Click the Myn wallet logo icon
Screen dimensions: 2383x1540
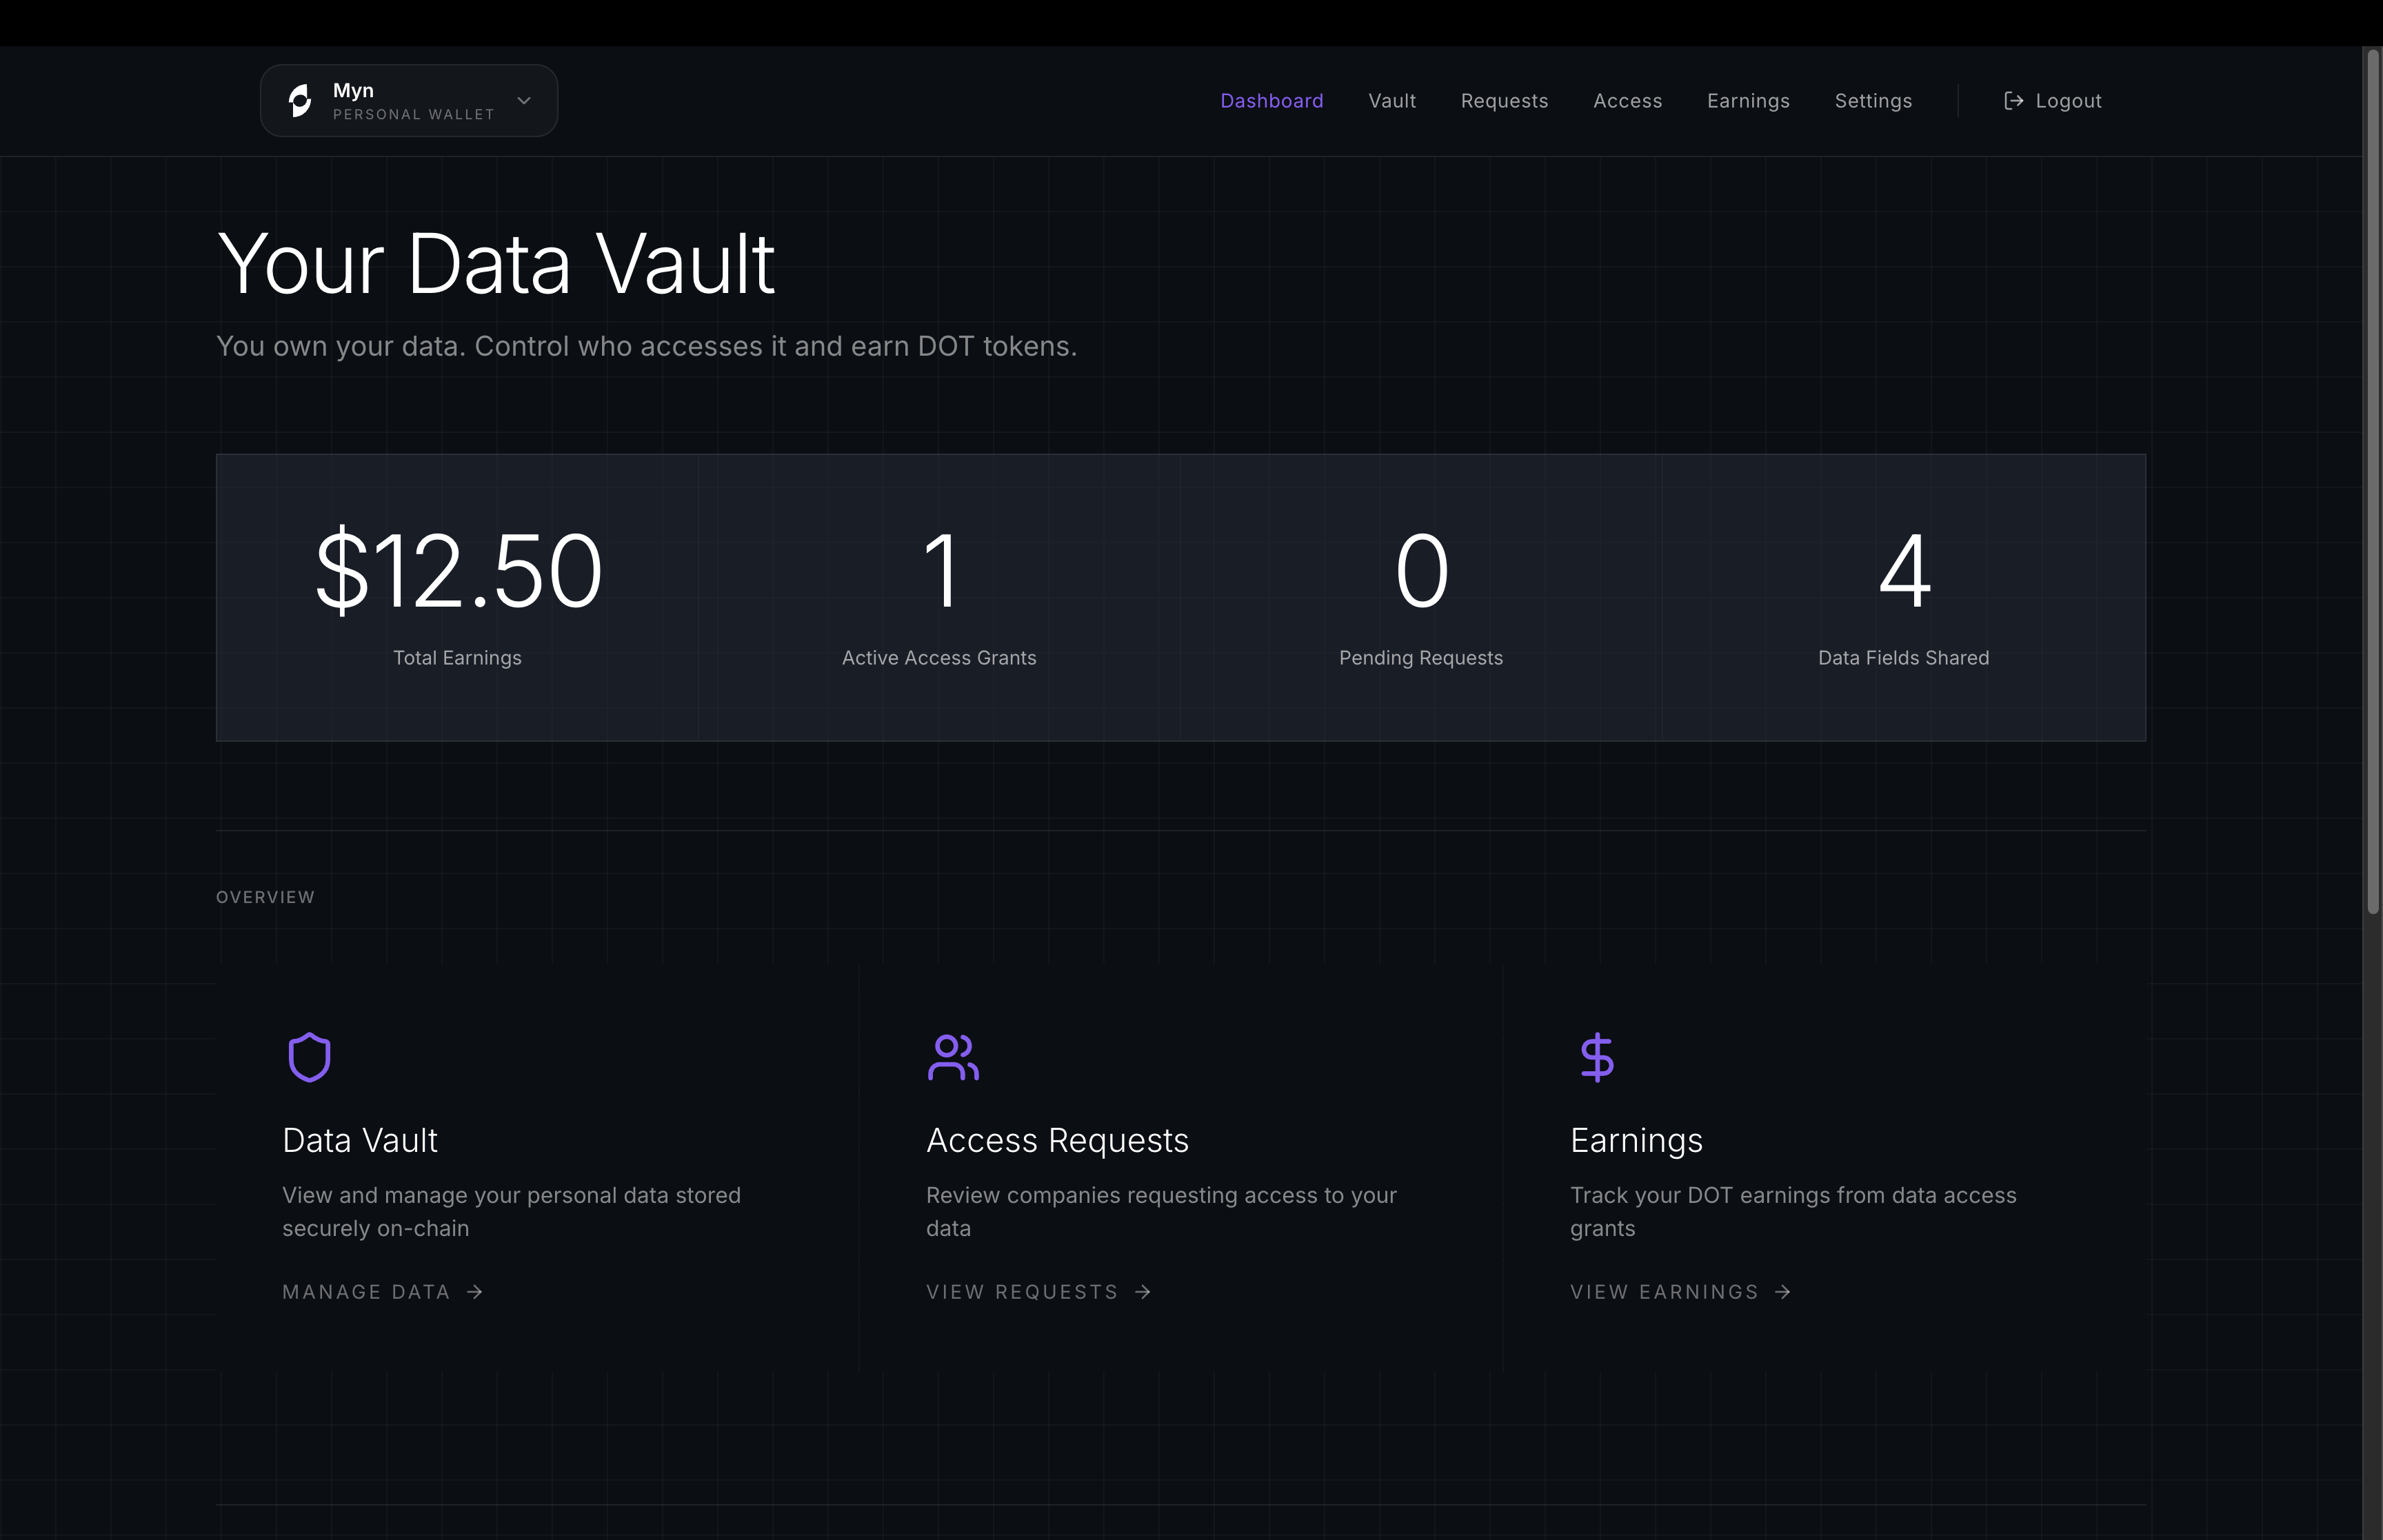coord(300,101)
